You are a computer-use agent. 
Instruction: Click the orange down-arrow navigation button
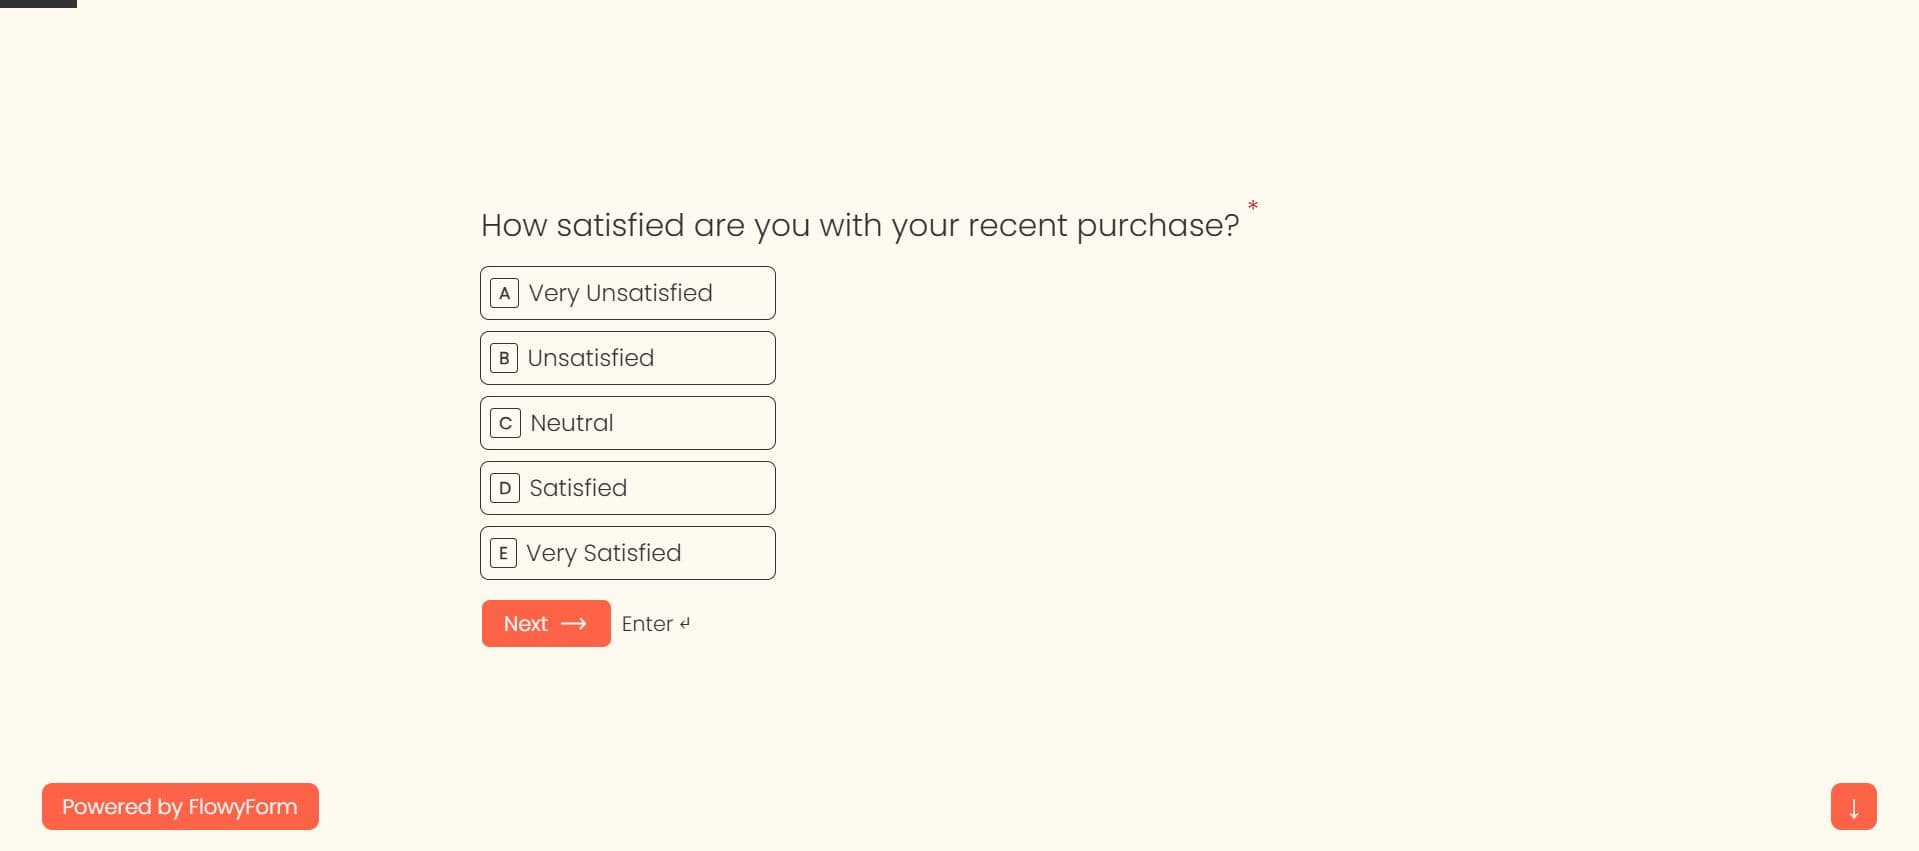click(x=1853, y=807)
